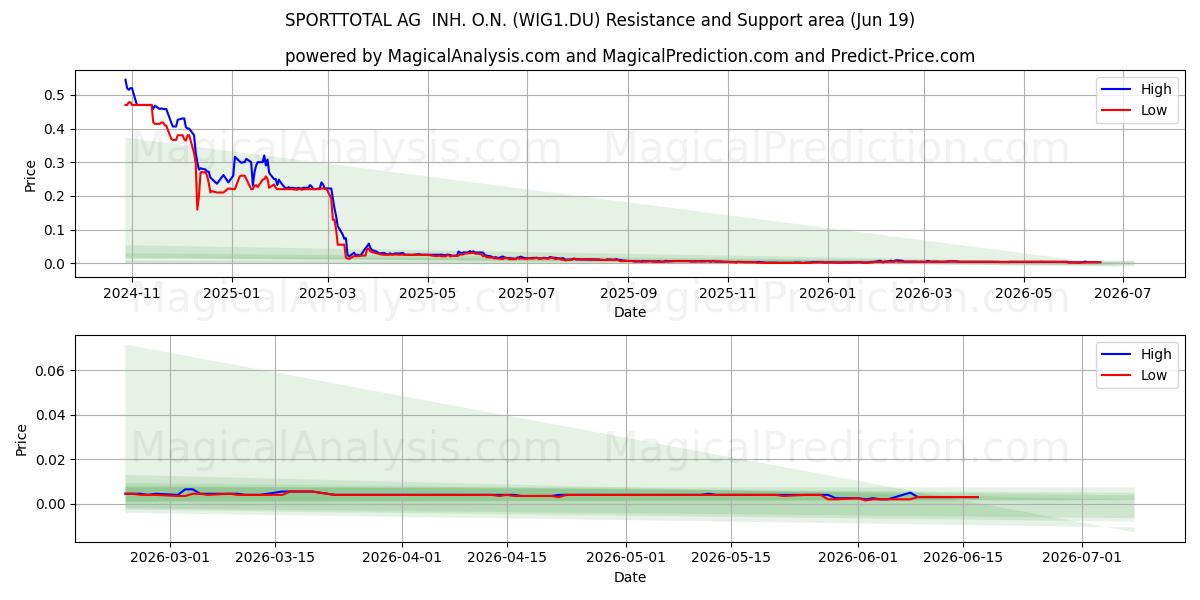
Task: Click the '2026-03' x-axis label in the top chart
Action: point(922,293)
